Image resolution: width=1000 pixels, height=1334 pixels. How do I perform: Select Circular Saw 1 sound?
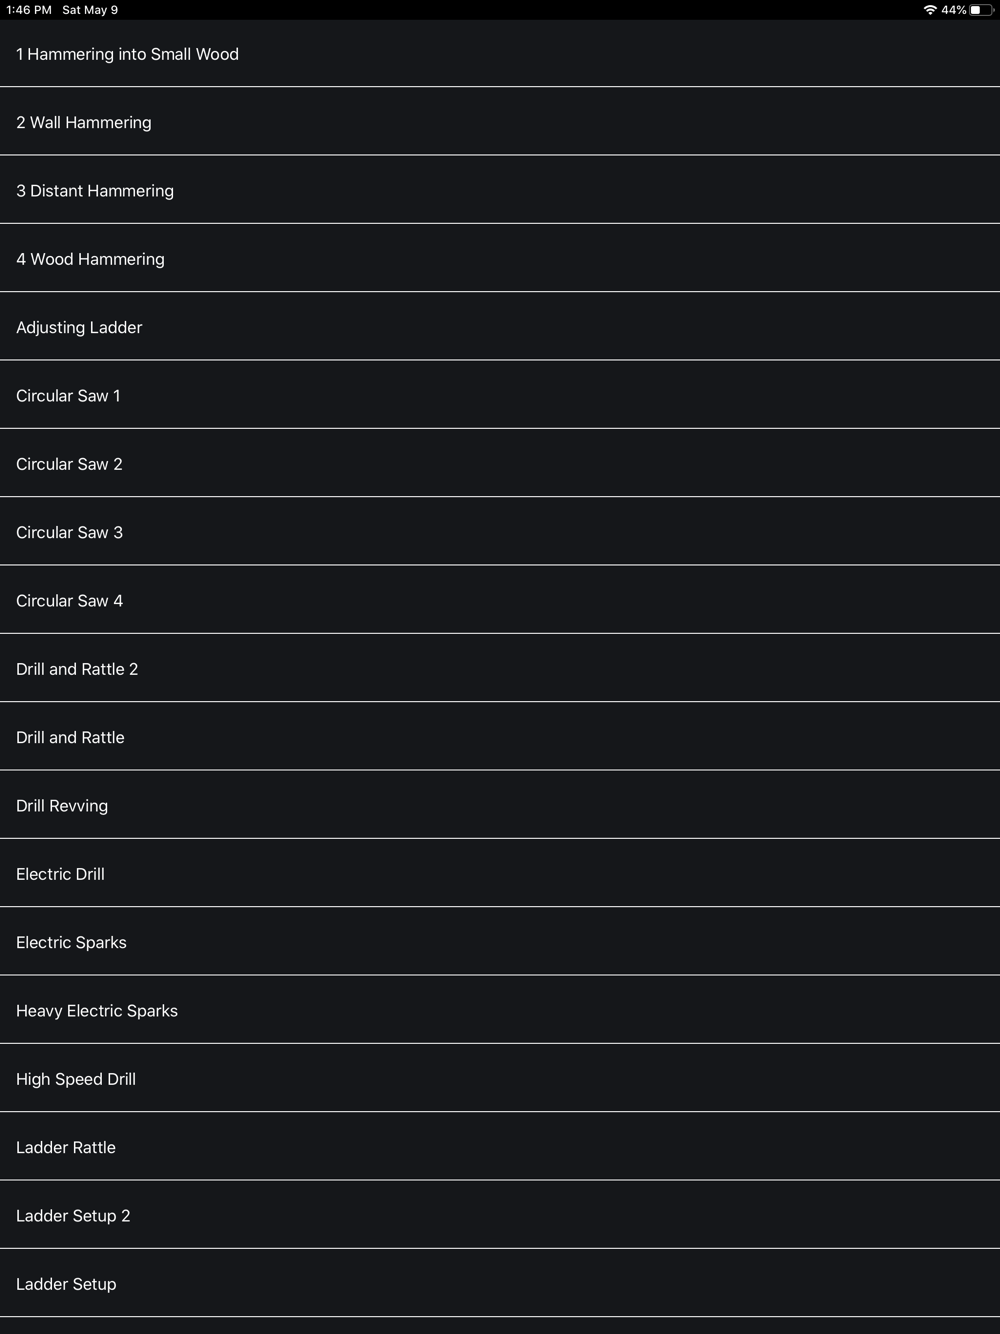pyautogui.click(x=500, y=395)
